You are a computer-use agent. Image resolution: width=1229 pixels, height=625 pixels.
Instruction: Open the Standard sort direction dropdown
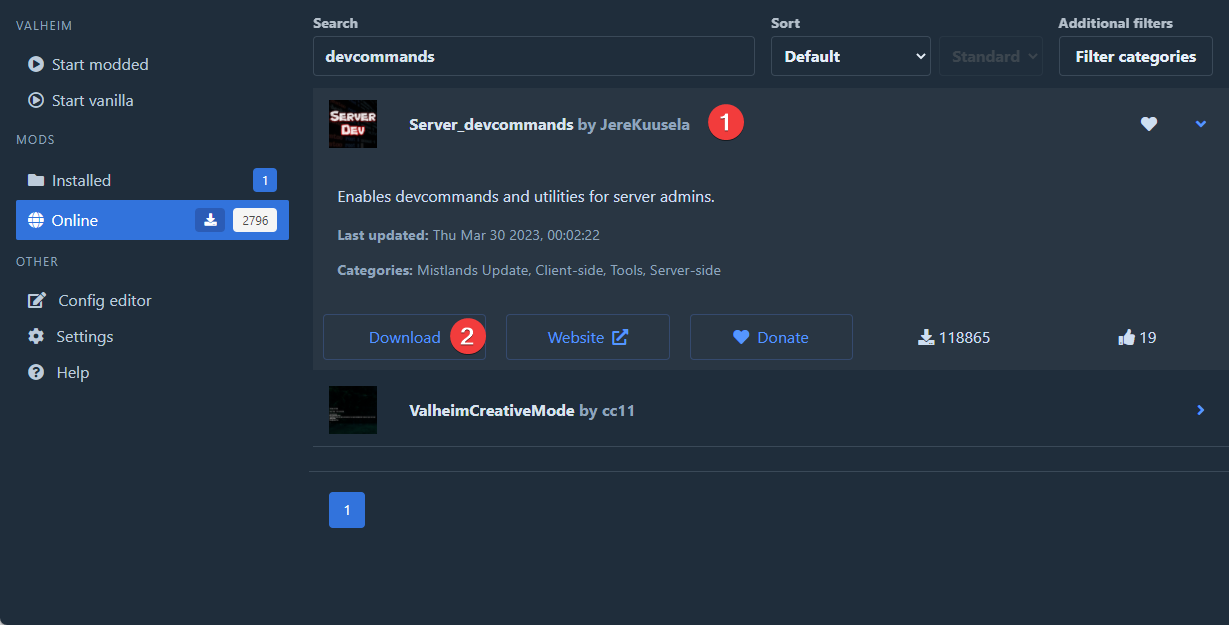point(991,56)
